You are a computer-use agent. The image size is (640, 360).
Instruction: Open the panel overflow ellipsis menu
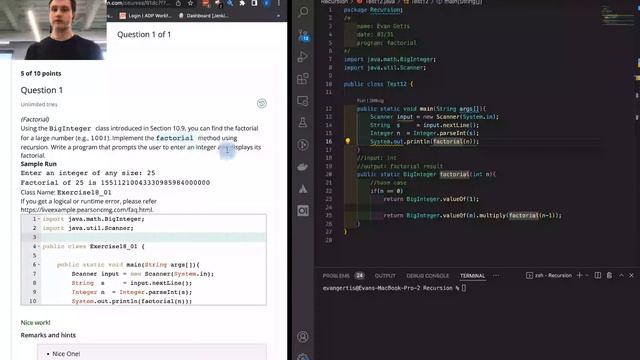pyautogui.click(x=496, y=276)
